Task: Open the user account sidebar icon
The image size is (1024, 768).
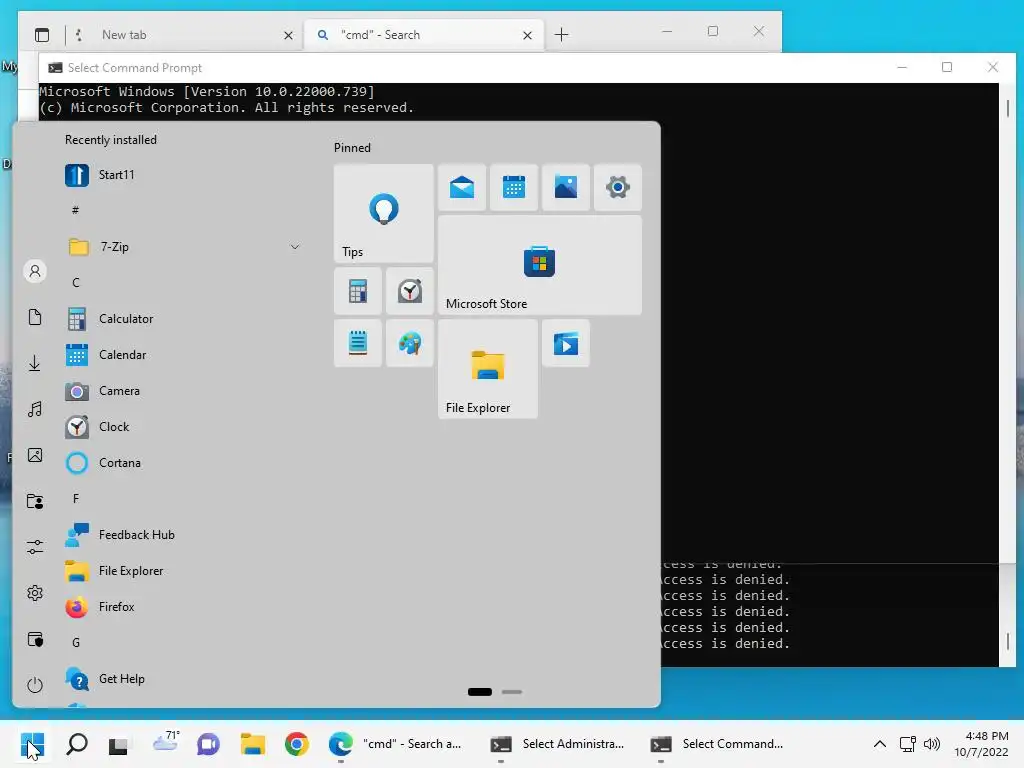Action: [x=35, y=271]
